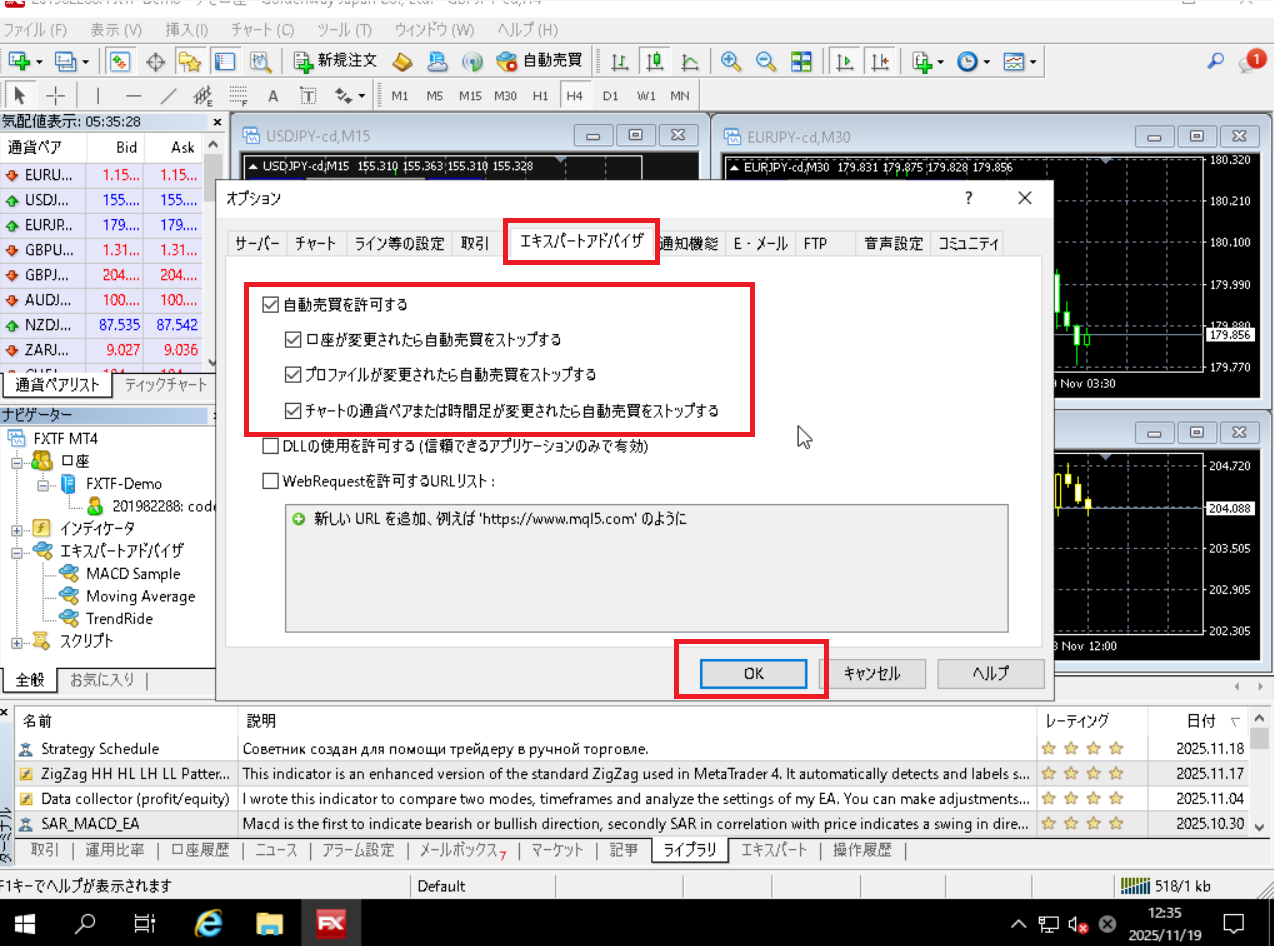Click the zoom in magnifier icon
The width and height of the screenshot is (1274, 946).
tap(731, 61)
